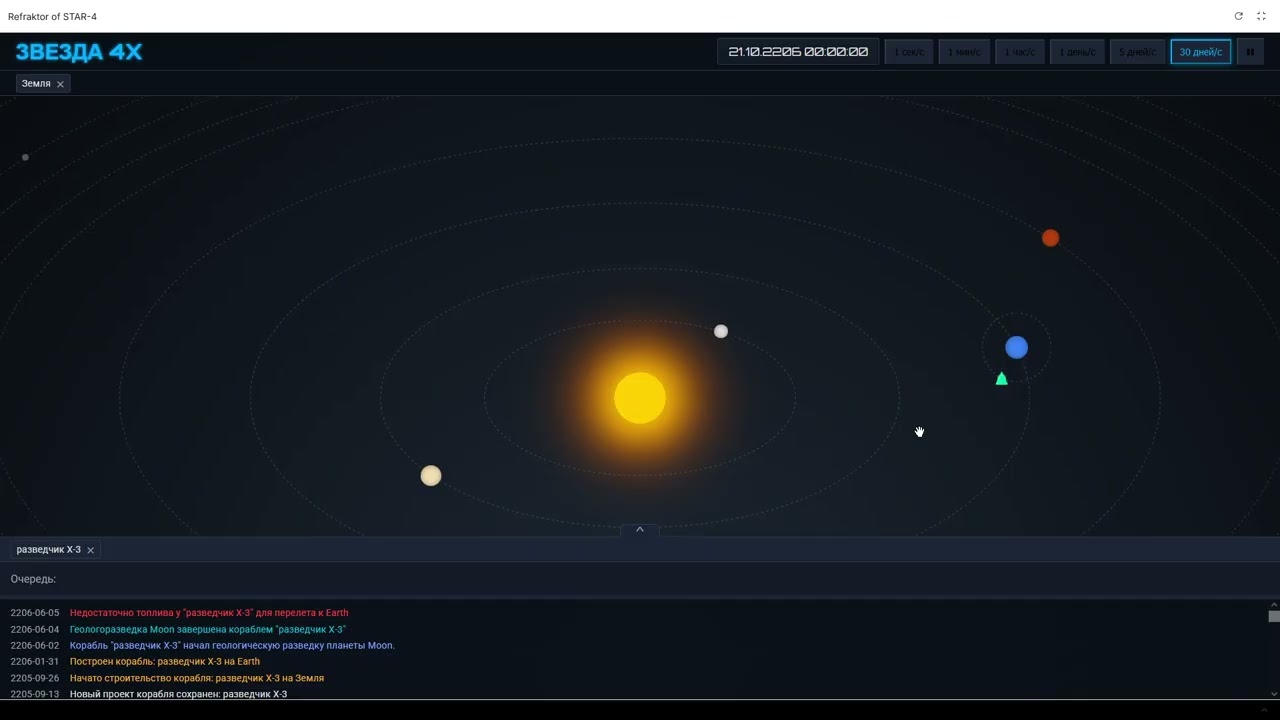Close the разведчик Х-3 tab
This screenshot has height=720, width=1280.
click(90, 550)
